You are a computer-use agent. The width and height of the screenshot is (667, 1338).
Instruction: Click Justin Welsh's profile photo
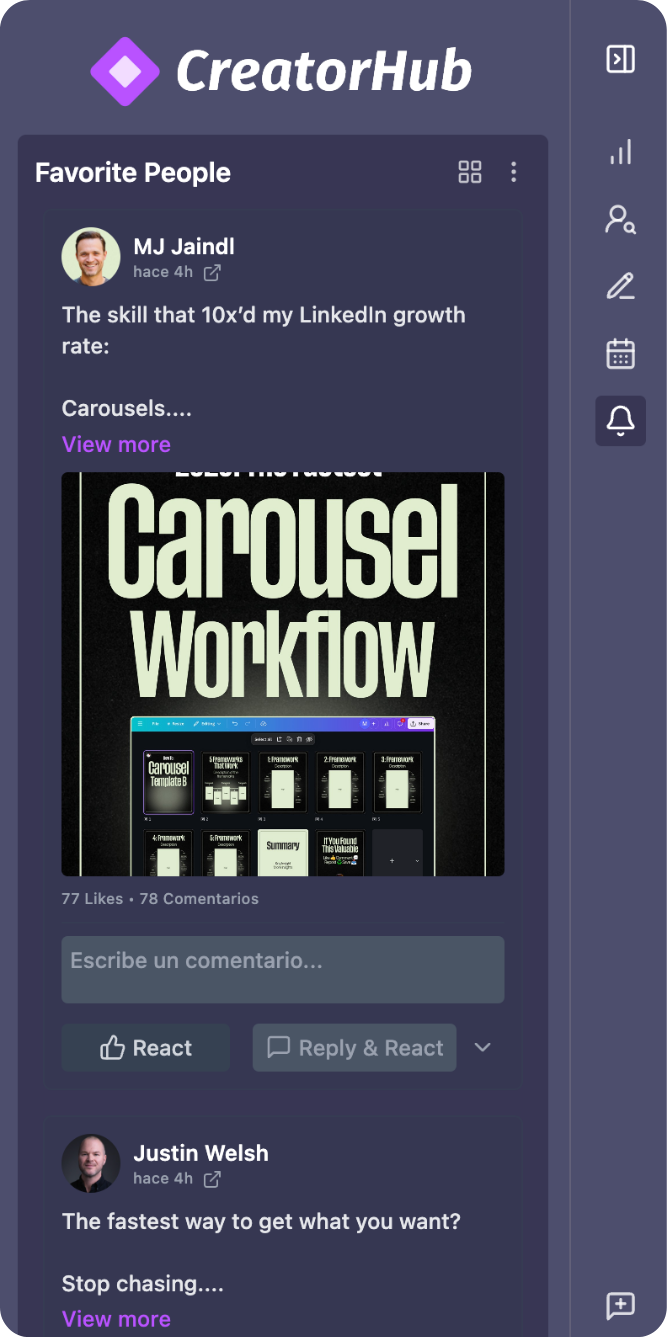coord(91,1163)
